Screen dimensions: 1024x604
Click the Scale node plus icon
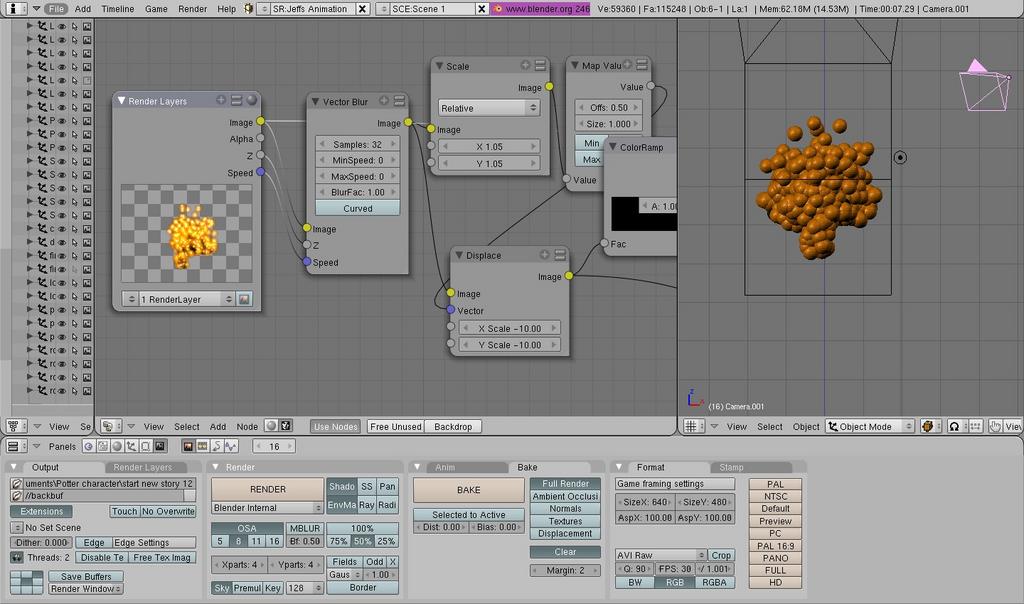tap(525, 65)
